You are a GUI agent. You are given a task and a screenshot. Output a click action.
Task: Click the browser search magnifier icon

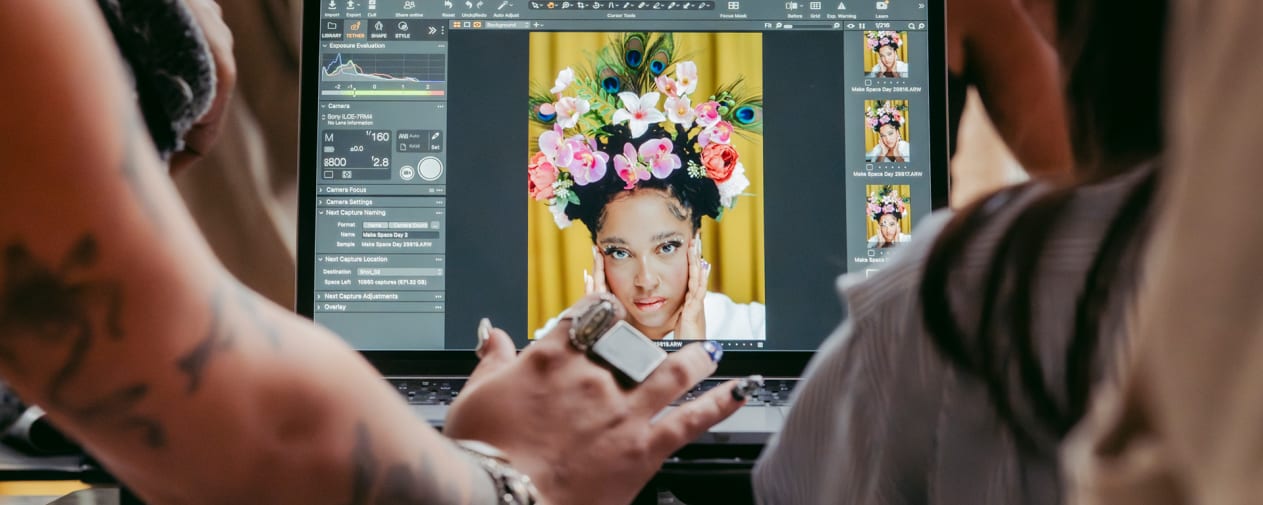[911, 26]
